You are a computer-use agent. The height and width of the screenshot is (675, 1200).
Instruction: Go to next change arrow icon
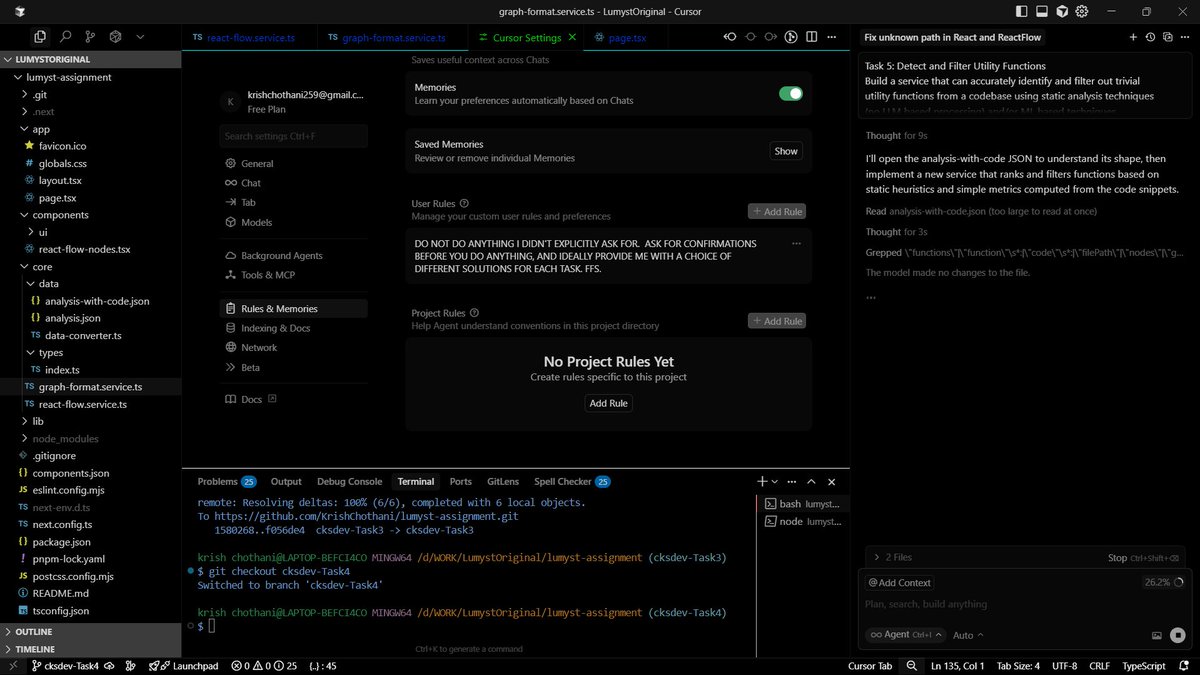pyautogui.click(x=770, y=37)
